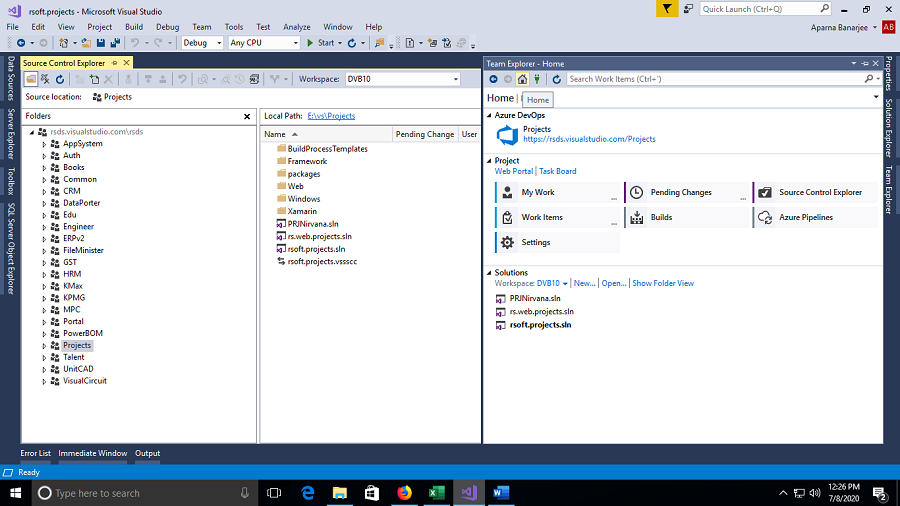
Task: Click the Show Folder View link
Action: coord(663,283)
